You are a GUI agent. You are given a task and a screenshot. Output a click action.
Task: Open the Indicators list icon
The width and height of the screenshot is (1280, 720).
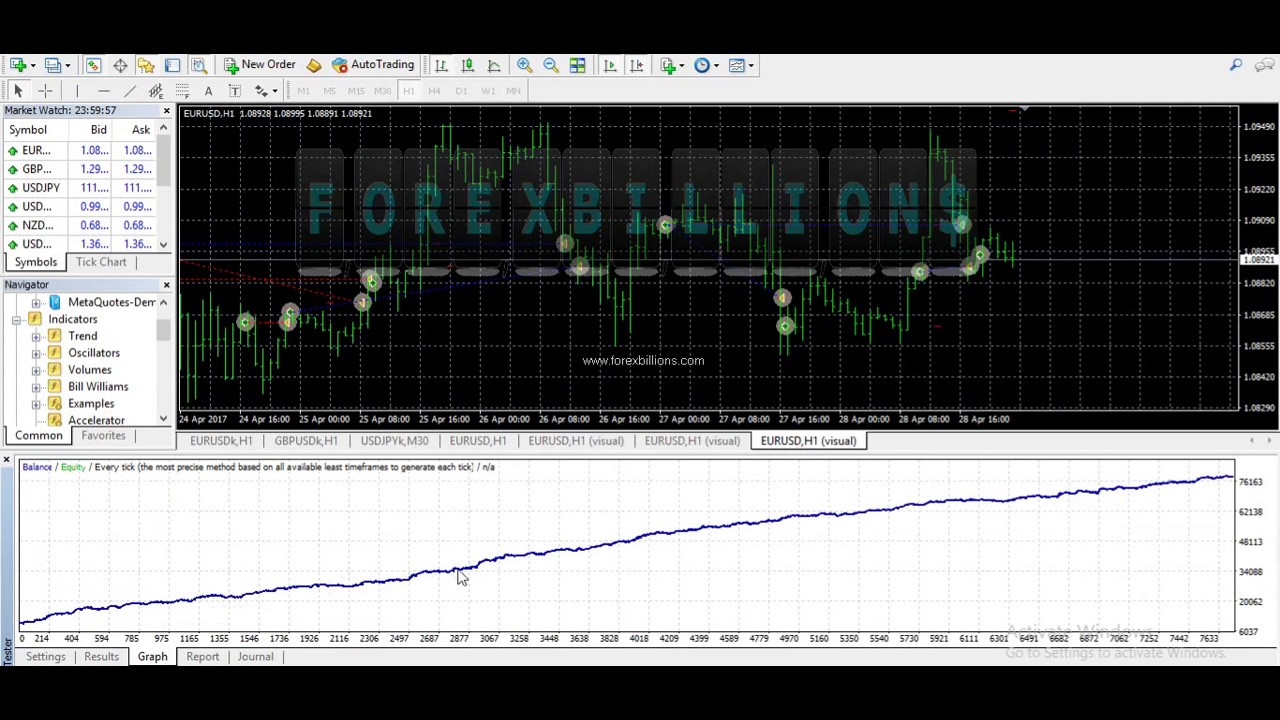coord(668,65)
